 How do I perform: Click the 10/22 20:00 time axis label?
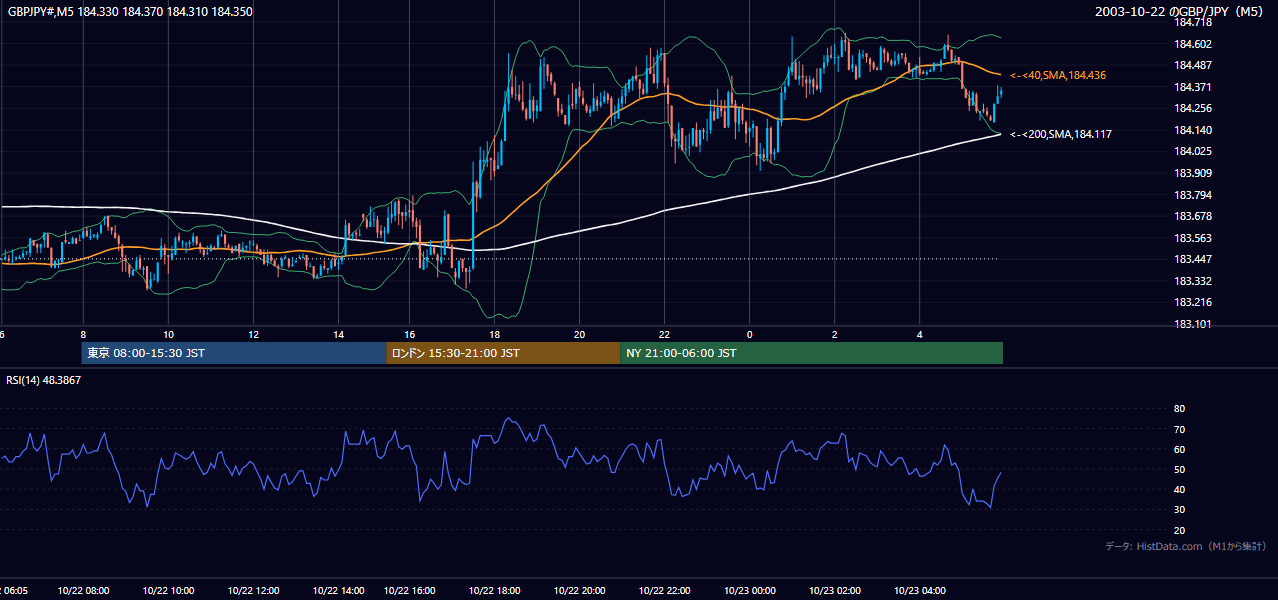(x=579, y=591)
